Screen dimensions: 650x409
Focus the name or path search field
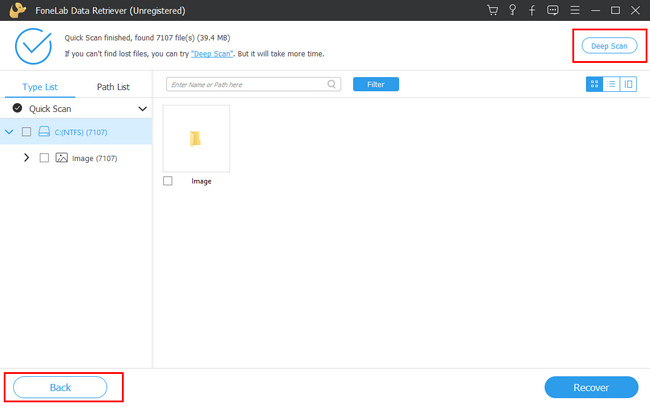pyautogui.click(x=253, y=84)
